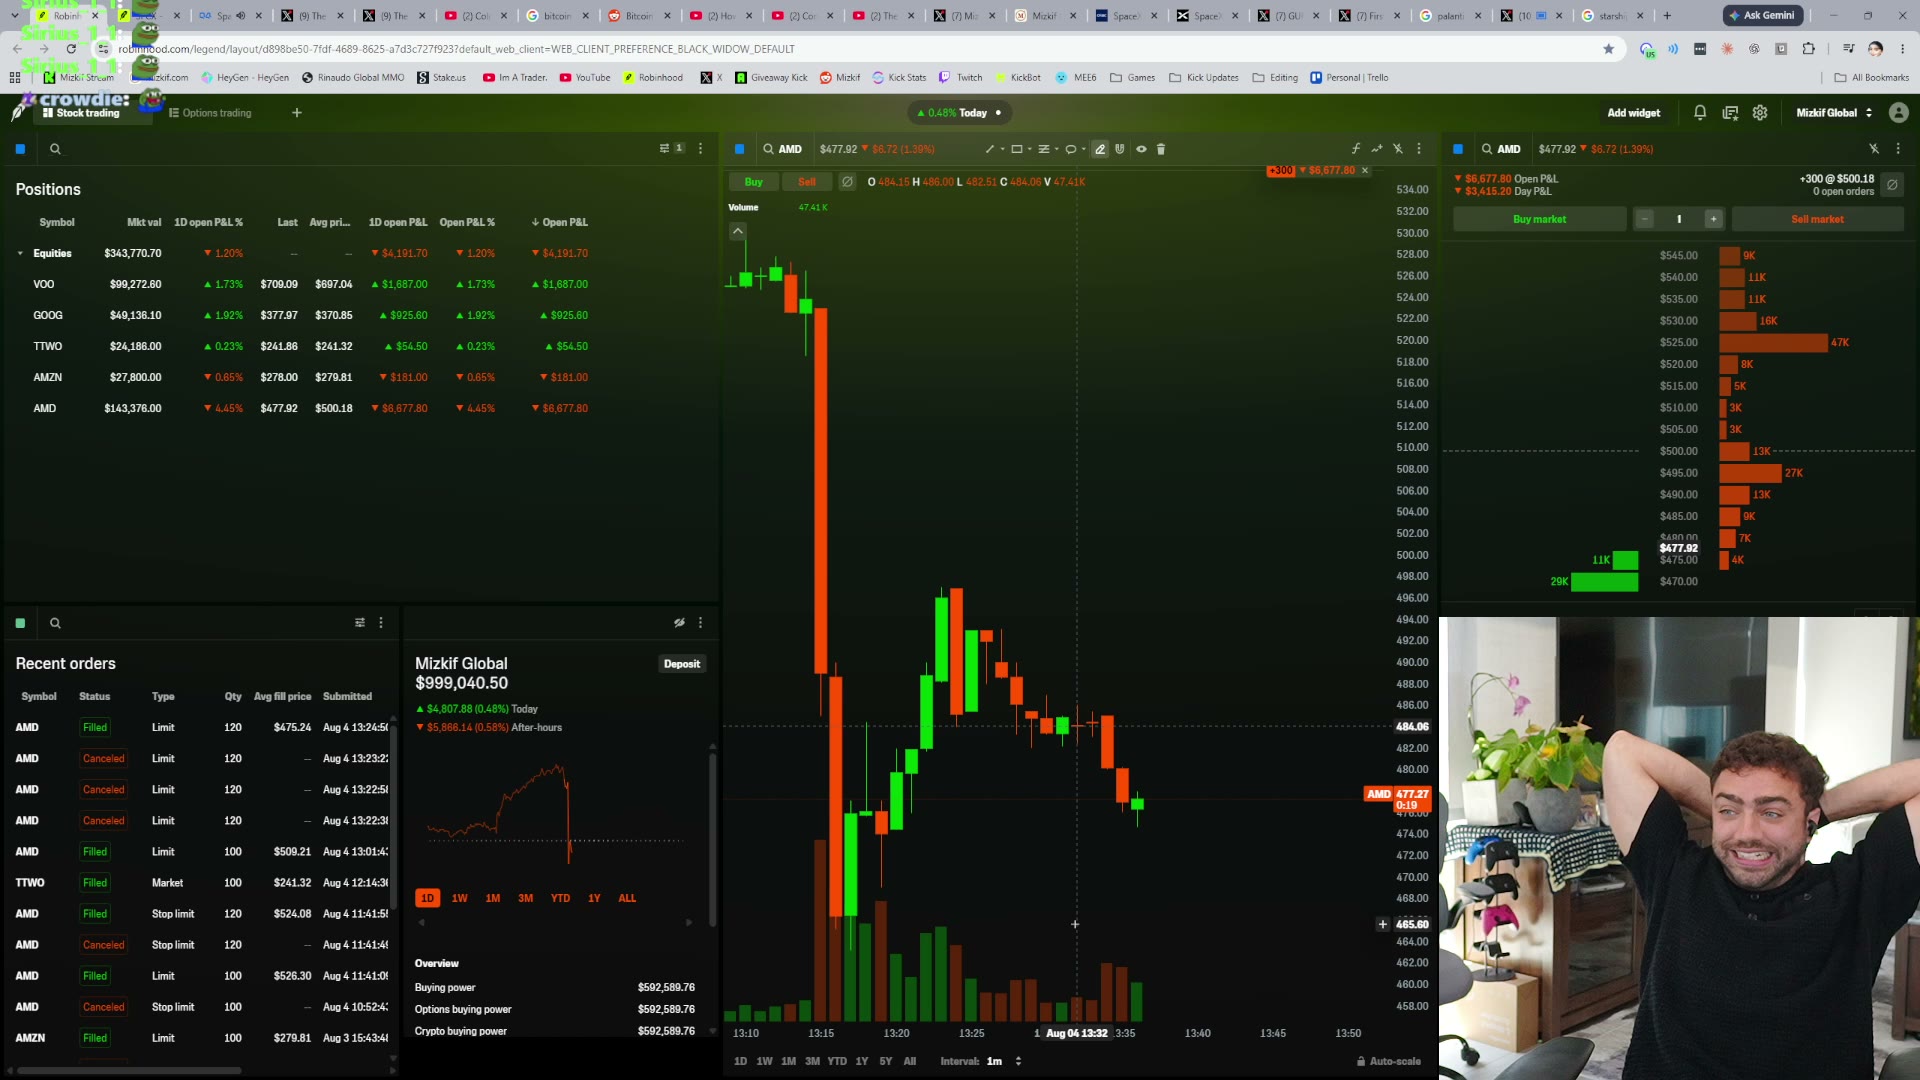
Task: Collapse the Equities group in Positions
Action: 20,254
